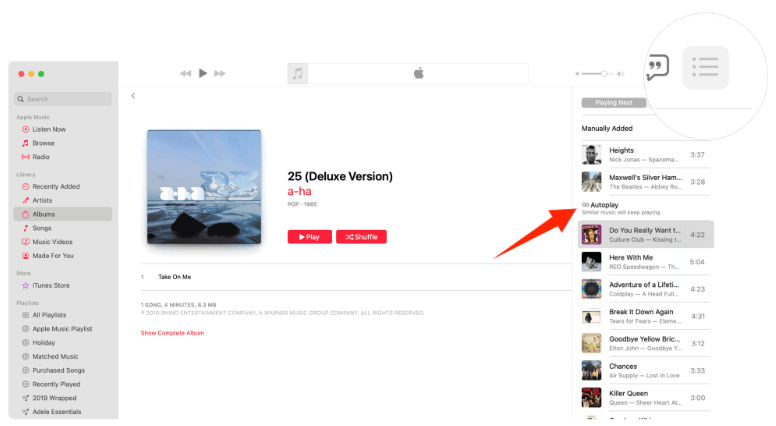The height and width of the screenshot is (426, 776).
Task: Select Adventure of a Lifetime in queue
Action: click(x=646, y=289)
